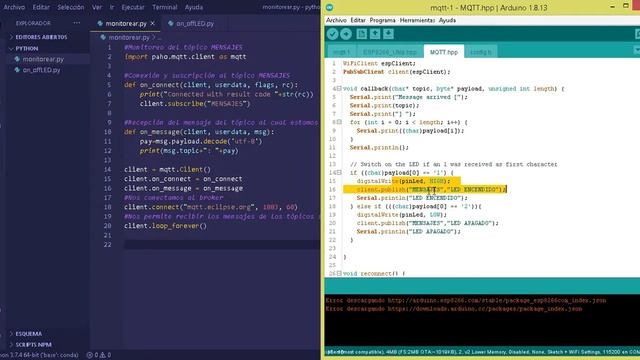Open the Explorer panel three-dots menu
The image size is (640, 360).
[77, 23]
